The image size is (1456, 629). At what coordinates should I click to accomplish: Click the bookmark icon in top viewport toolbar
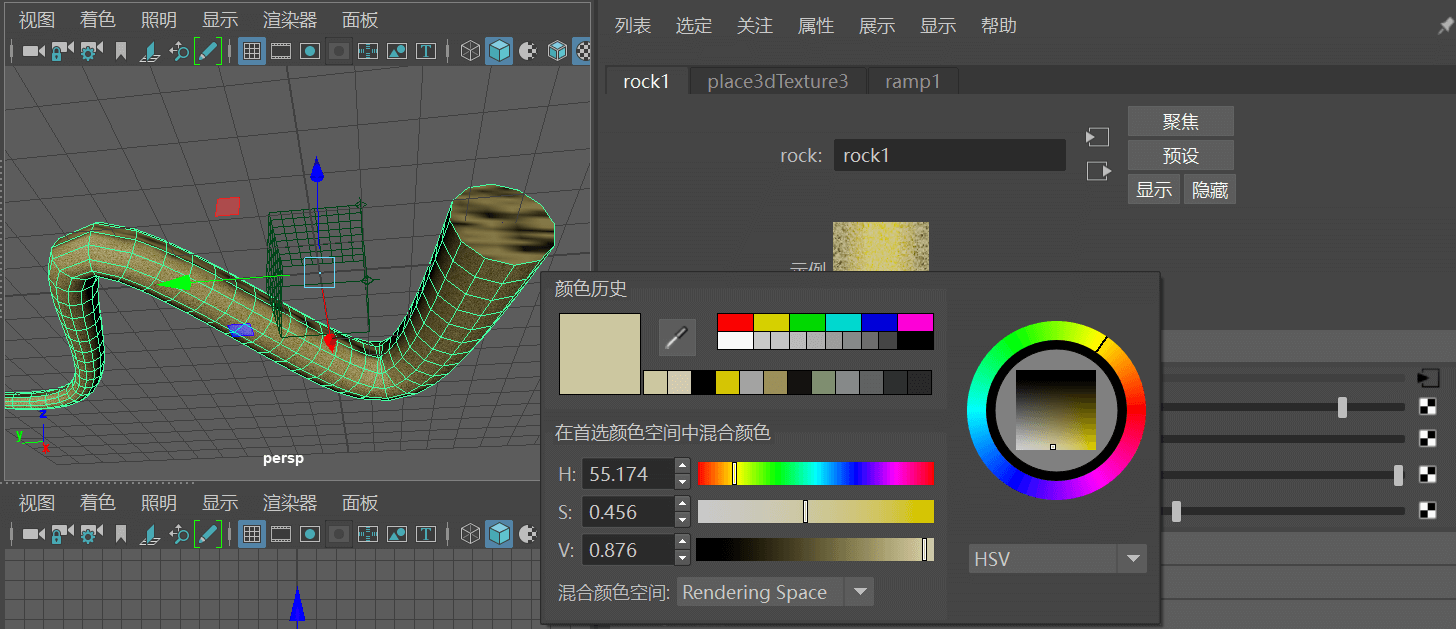click(x=121, y=50)
